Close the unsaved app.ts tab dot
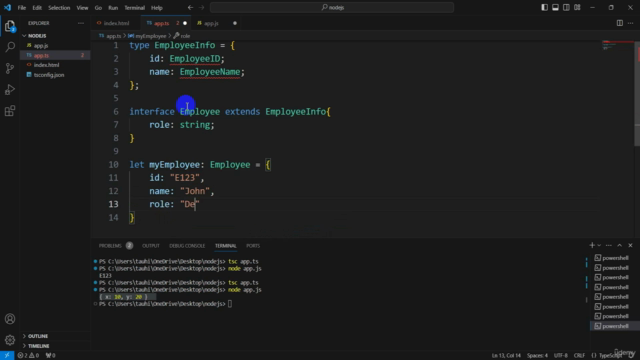 185,23
